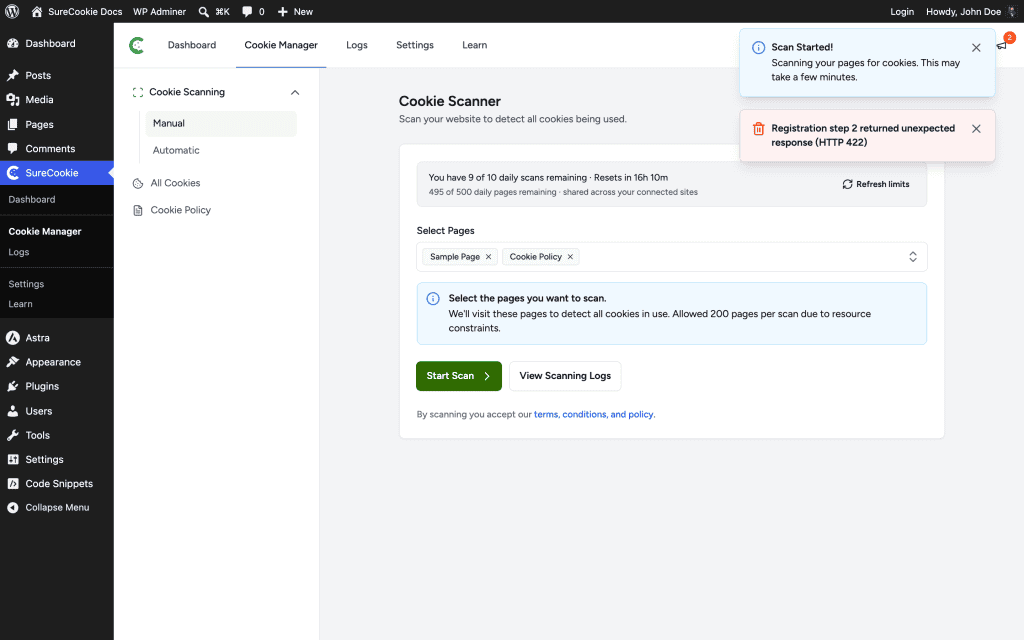Click the Refresh limits button
The image size is (1024, 640).
pyautogui.click(x=876, y=184)
